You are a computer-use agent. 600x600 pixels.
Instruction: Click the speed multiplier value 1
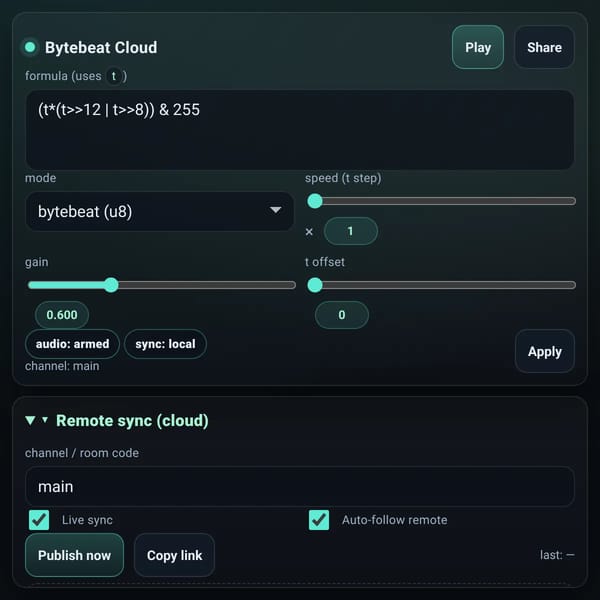point(351,231)
